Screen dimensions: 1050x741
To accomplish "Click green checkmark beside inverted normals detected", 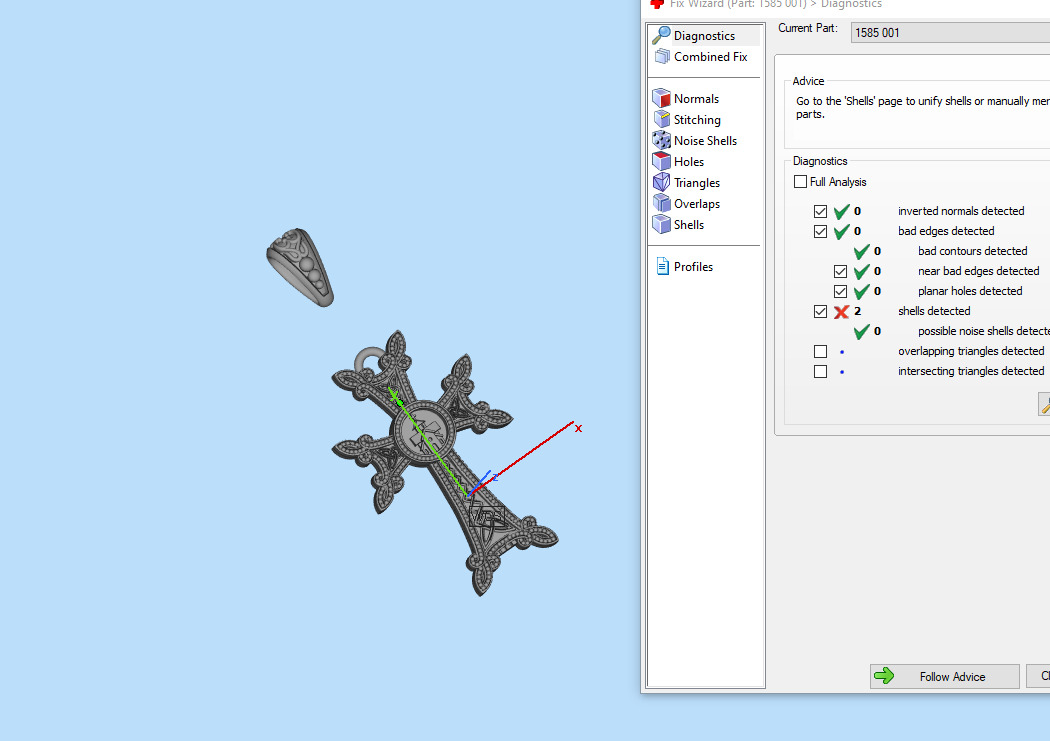I will click(x=841, y=212).
